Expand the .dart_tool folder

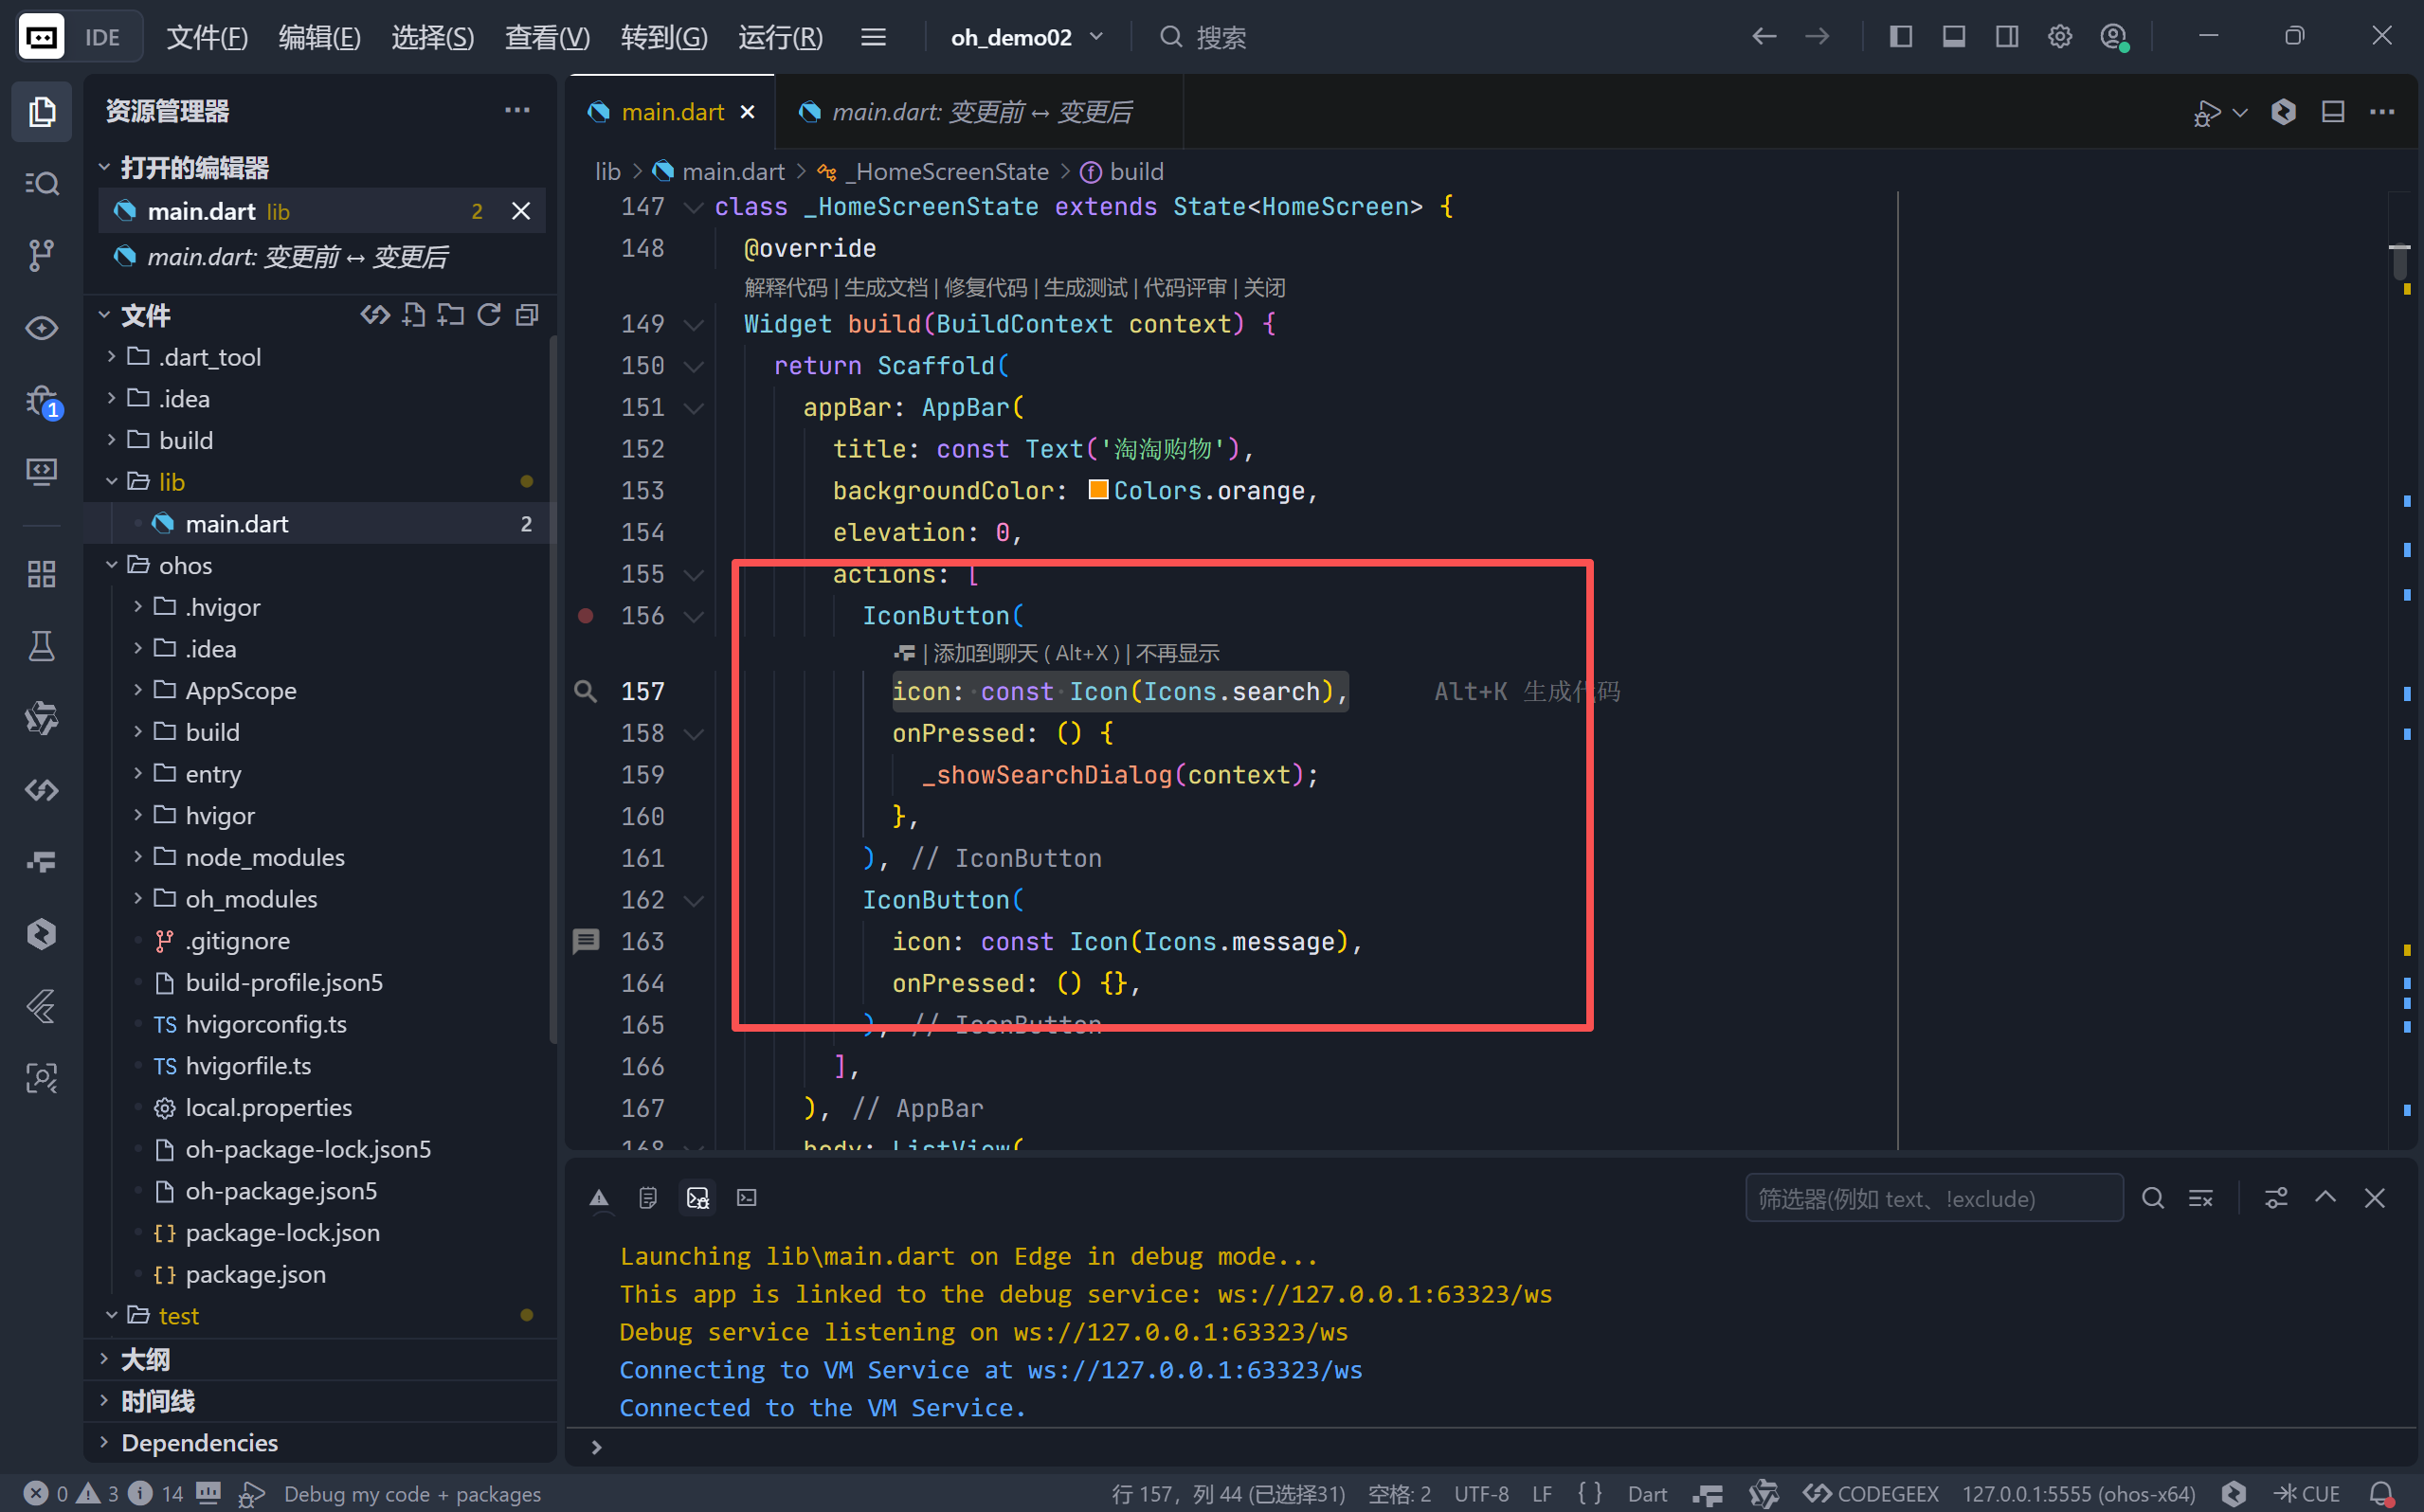pyautogui.click(x=210, y=357)
